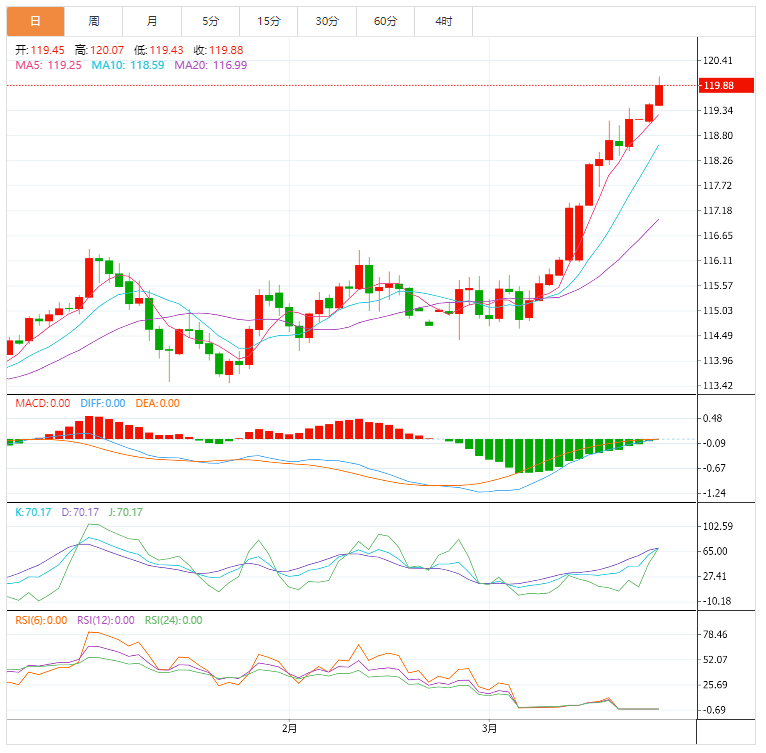Select the 60分 interval tab

coord(385,21)
